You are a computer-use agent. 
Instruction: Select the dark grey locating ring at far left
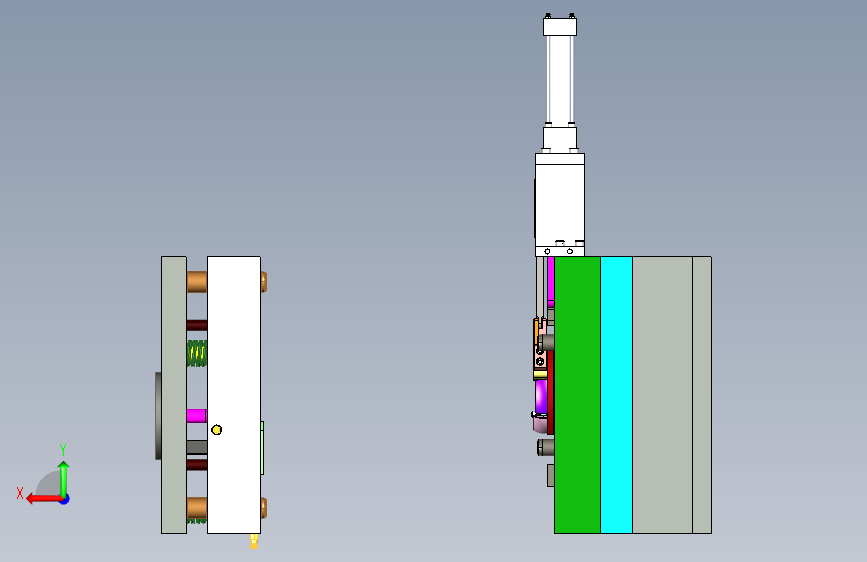[x=158, y=415]
